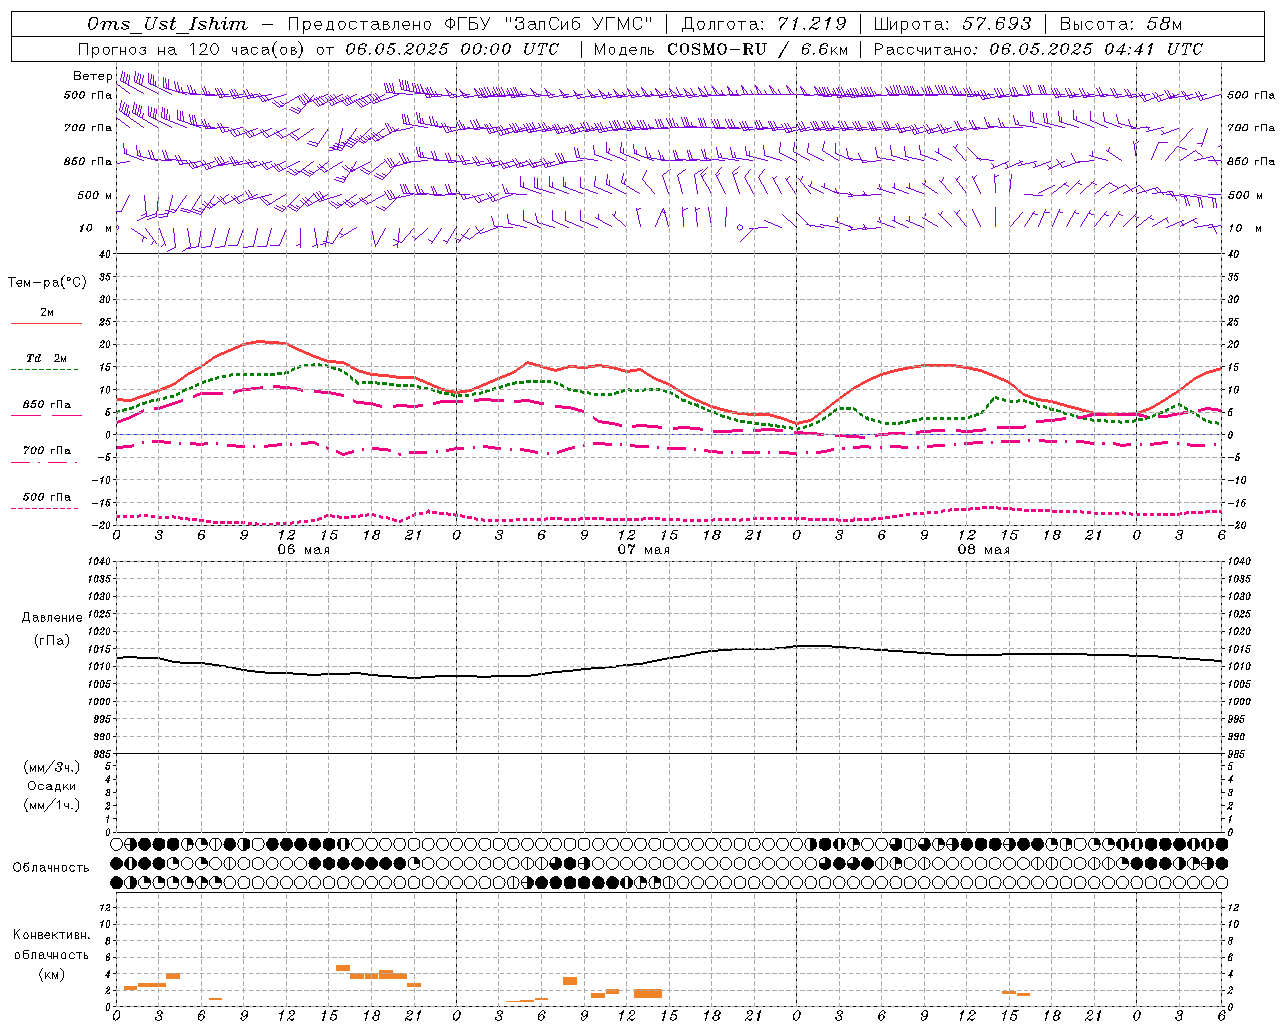The width and height of the screenshot is (1280, 1024).
Task: Click the pink dotted 500 гПа legend line
Action: 45,508
